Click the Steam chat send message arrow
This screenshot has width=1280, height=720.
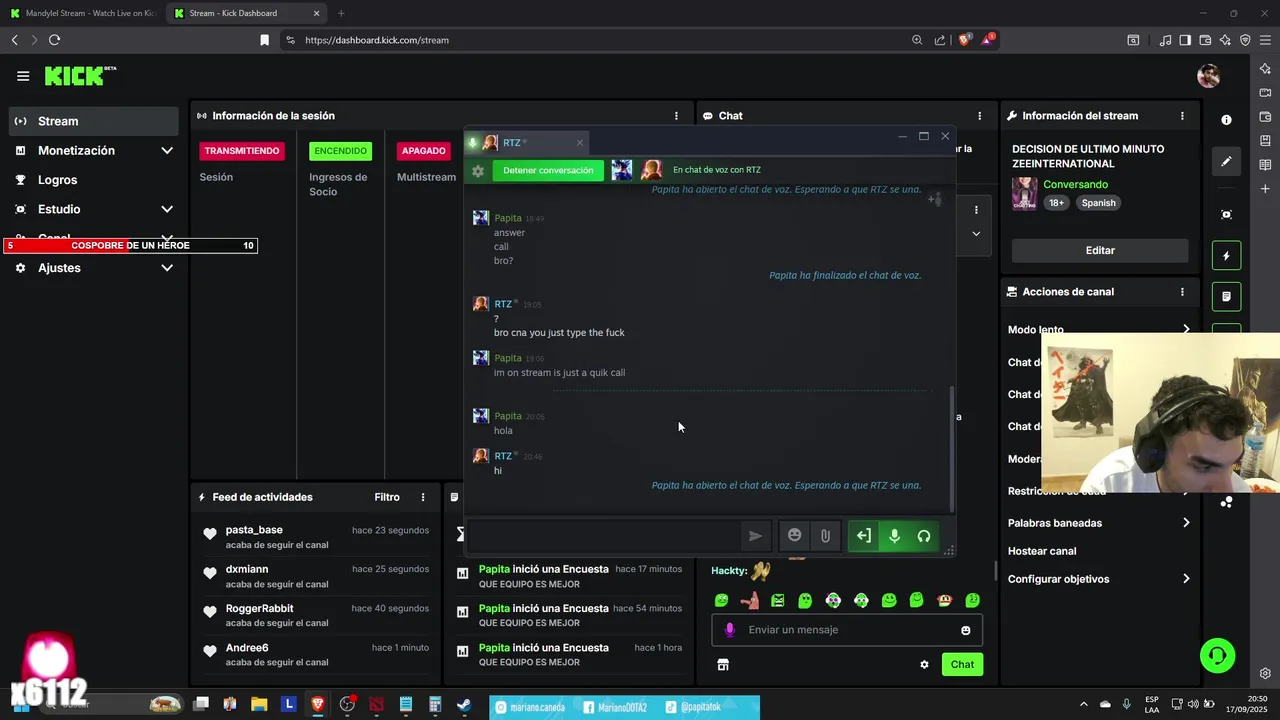[x=756, y=536]
